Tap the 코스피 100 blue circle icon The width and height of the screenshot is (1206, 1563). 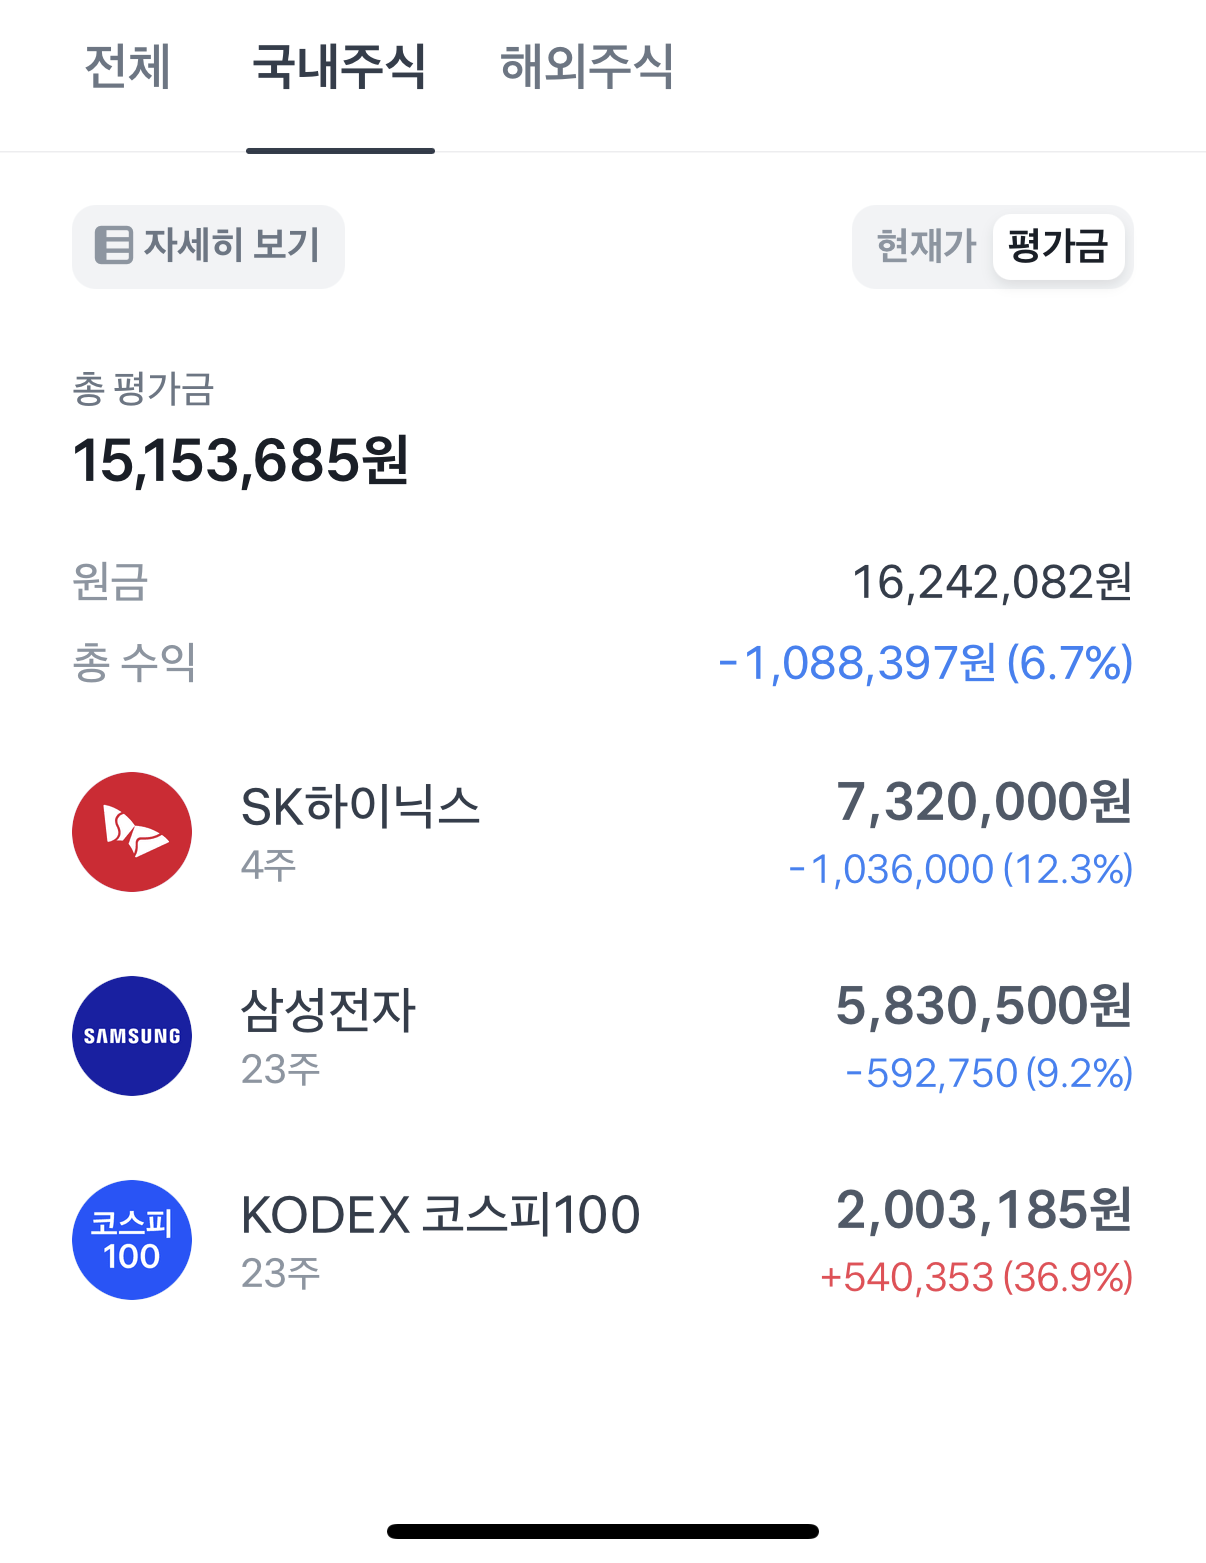pos(132,1240)
